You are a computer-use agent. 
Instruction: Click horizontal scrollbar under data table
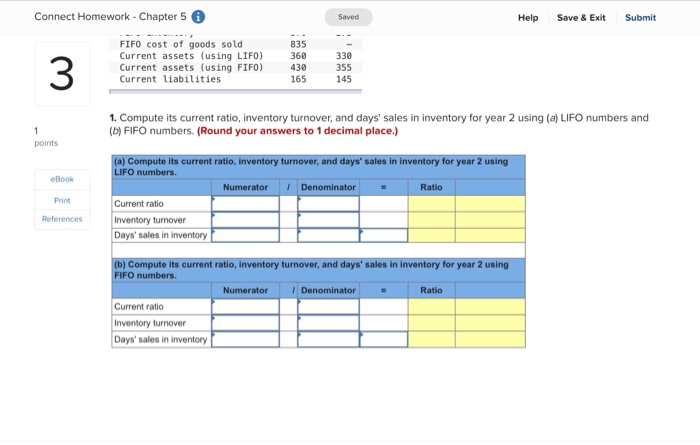235,91
